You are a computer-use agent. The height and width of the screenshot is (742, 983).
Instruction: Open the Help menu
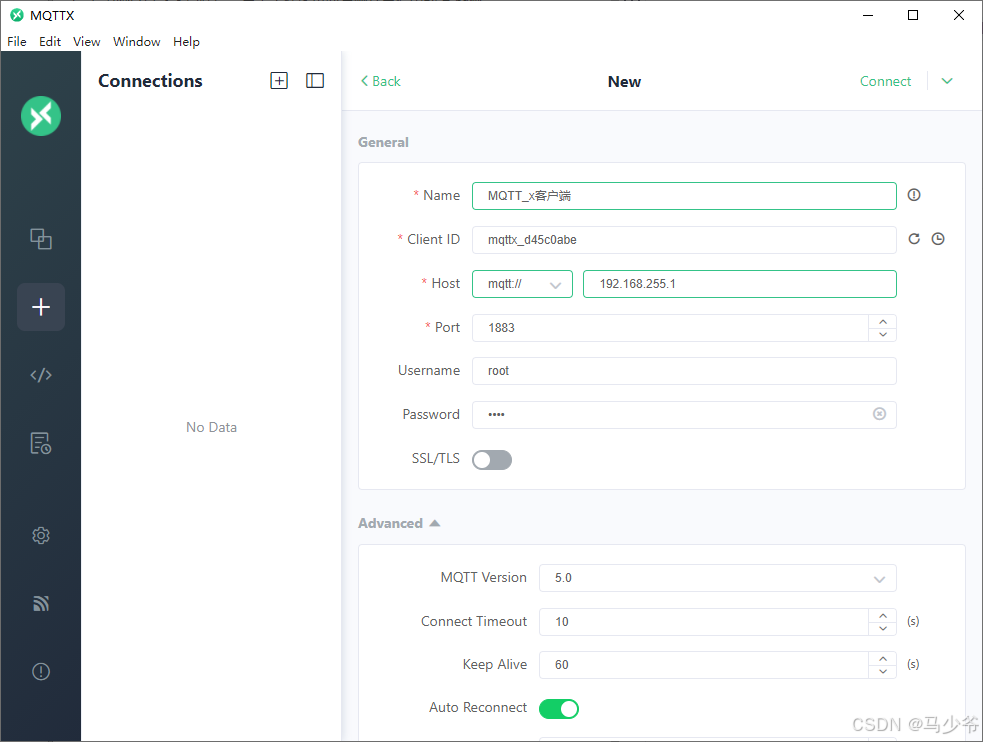pos(186,41)
